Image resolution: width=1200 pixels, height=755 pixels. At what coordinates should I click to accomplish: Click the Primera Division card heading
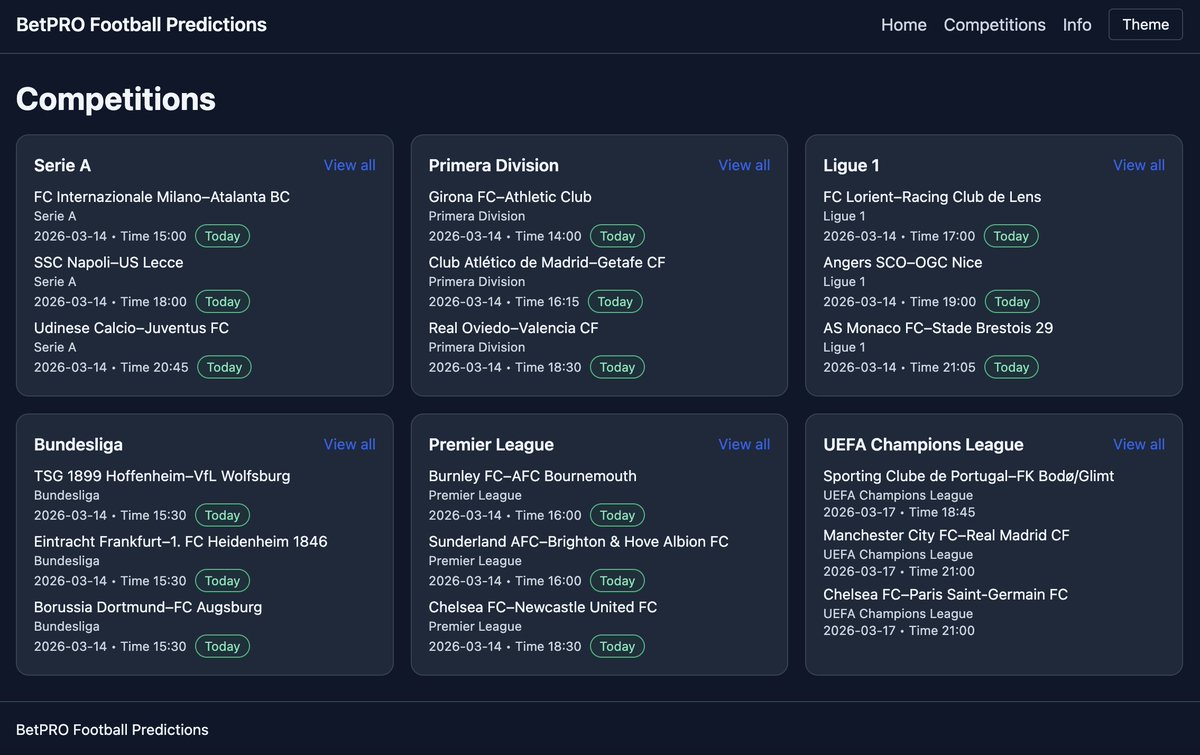coord(494,165)
